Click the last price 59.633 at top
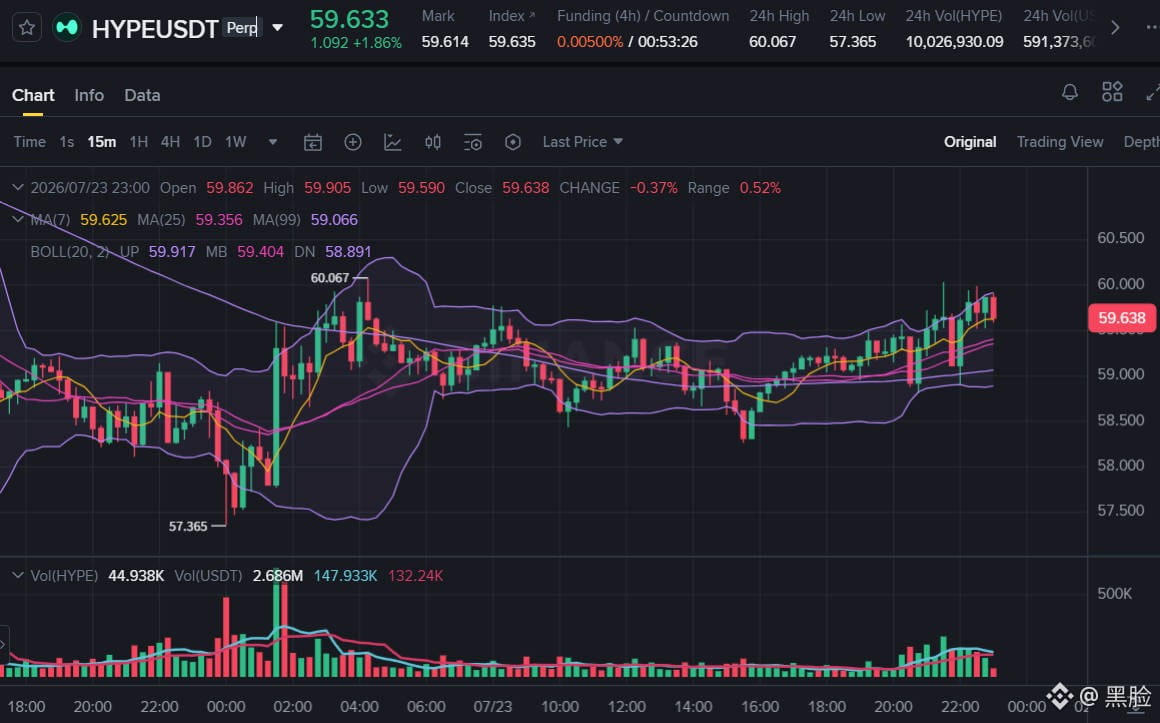The image size is (1160, 723). click(x=349, y=19)
